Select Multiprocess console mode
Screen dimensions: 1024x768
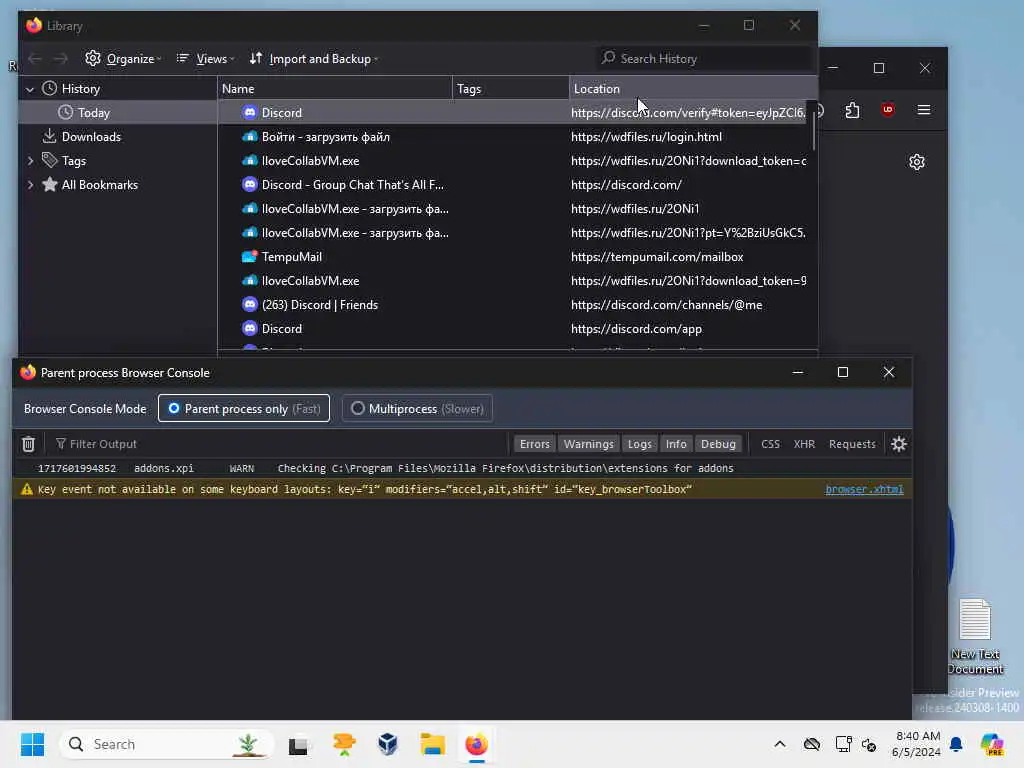point(417,409)
